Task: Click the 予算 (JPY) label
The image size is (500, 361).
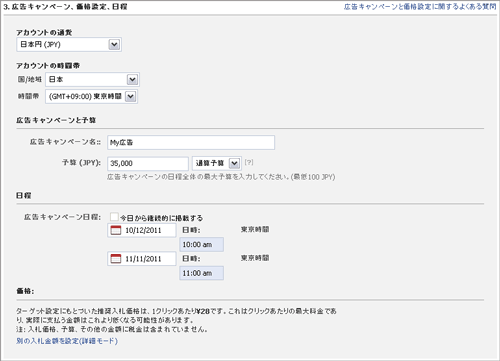Action: 81,163
